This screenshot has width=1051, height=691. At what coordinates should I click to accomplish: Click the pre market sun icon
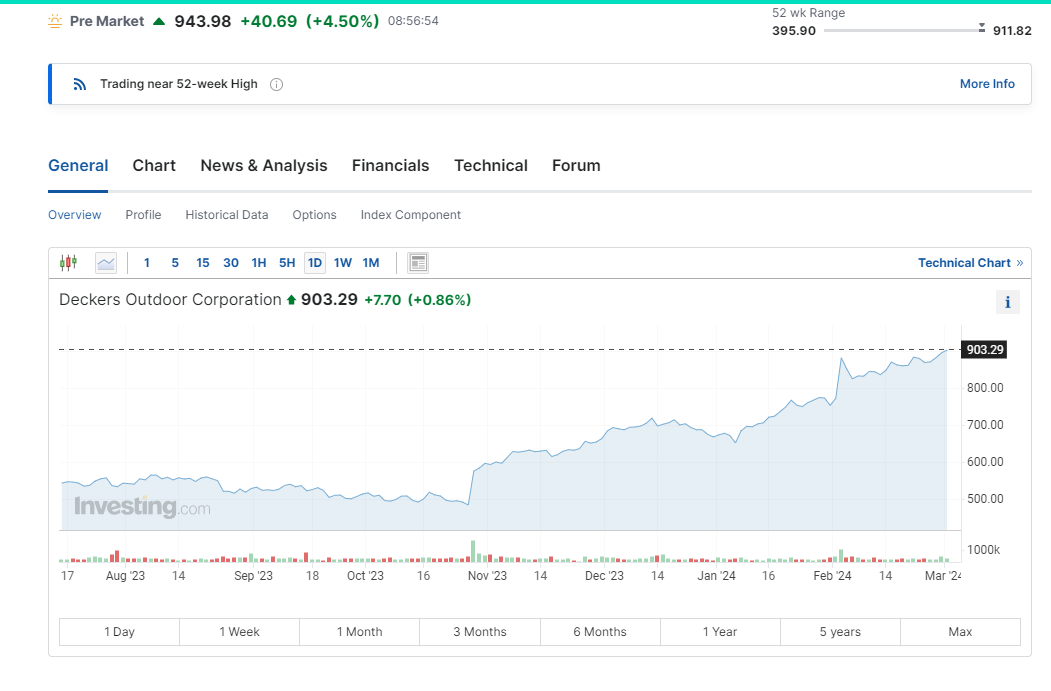[55, 21]
